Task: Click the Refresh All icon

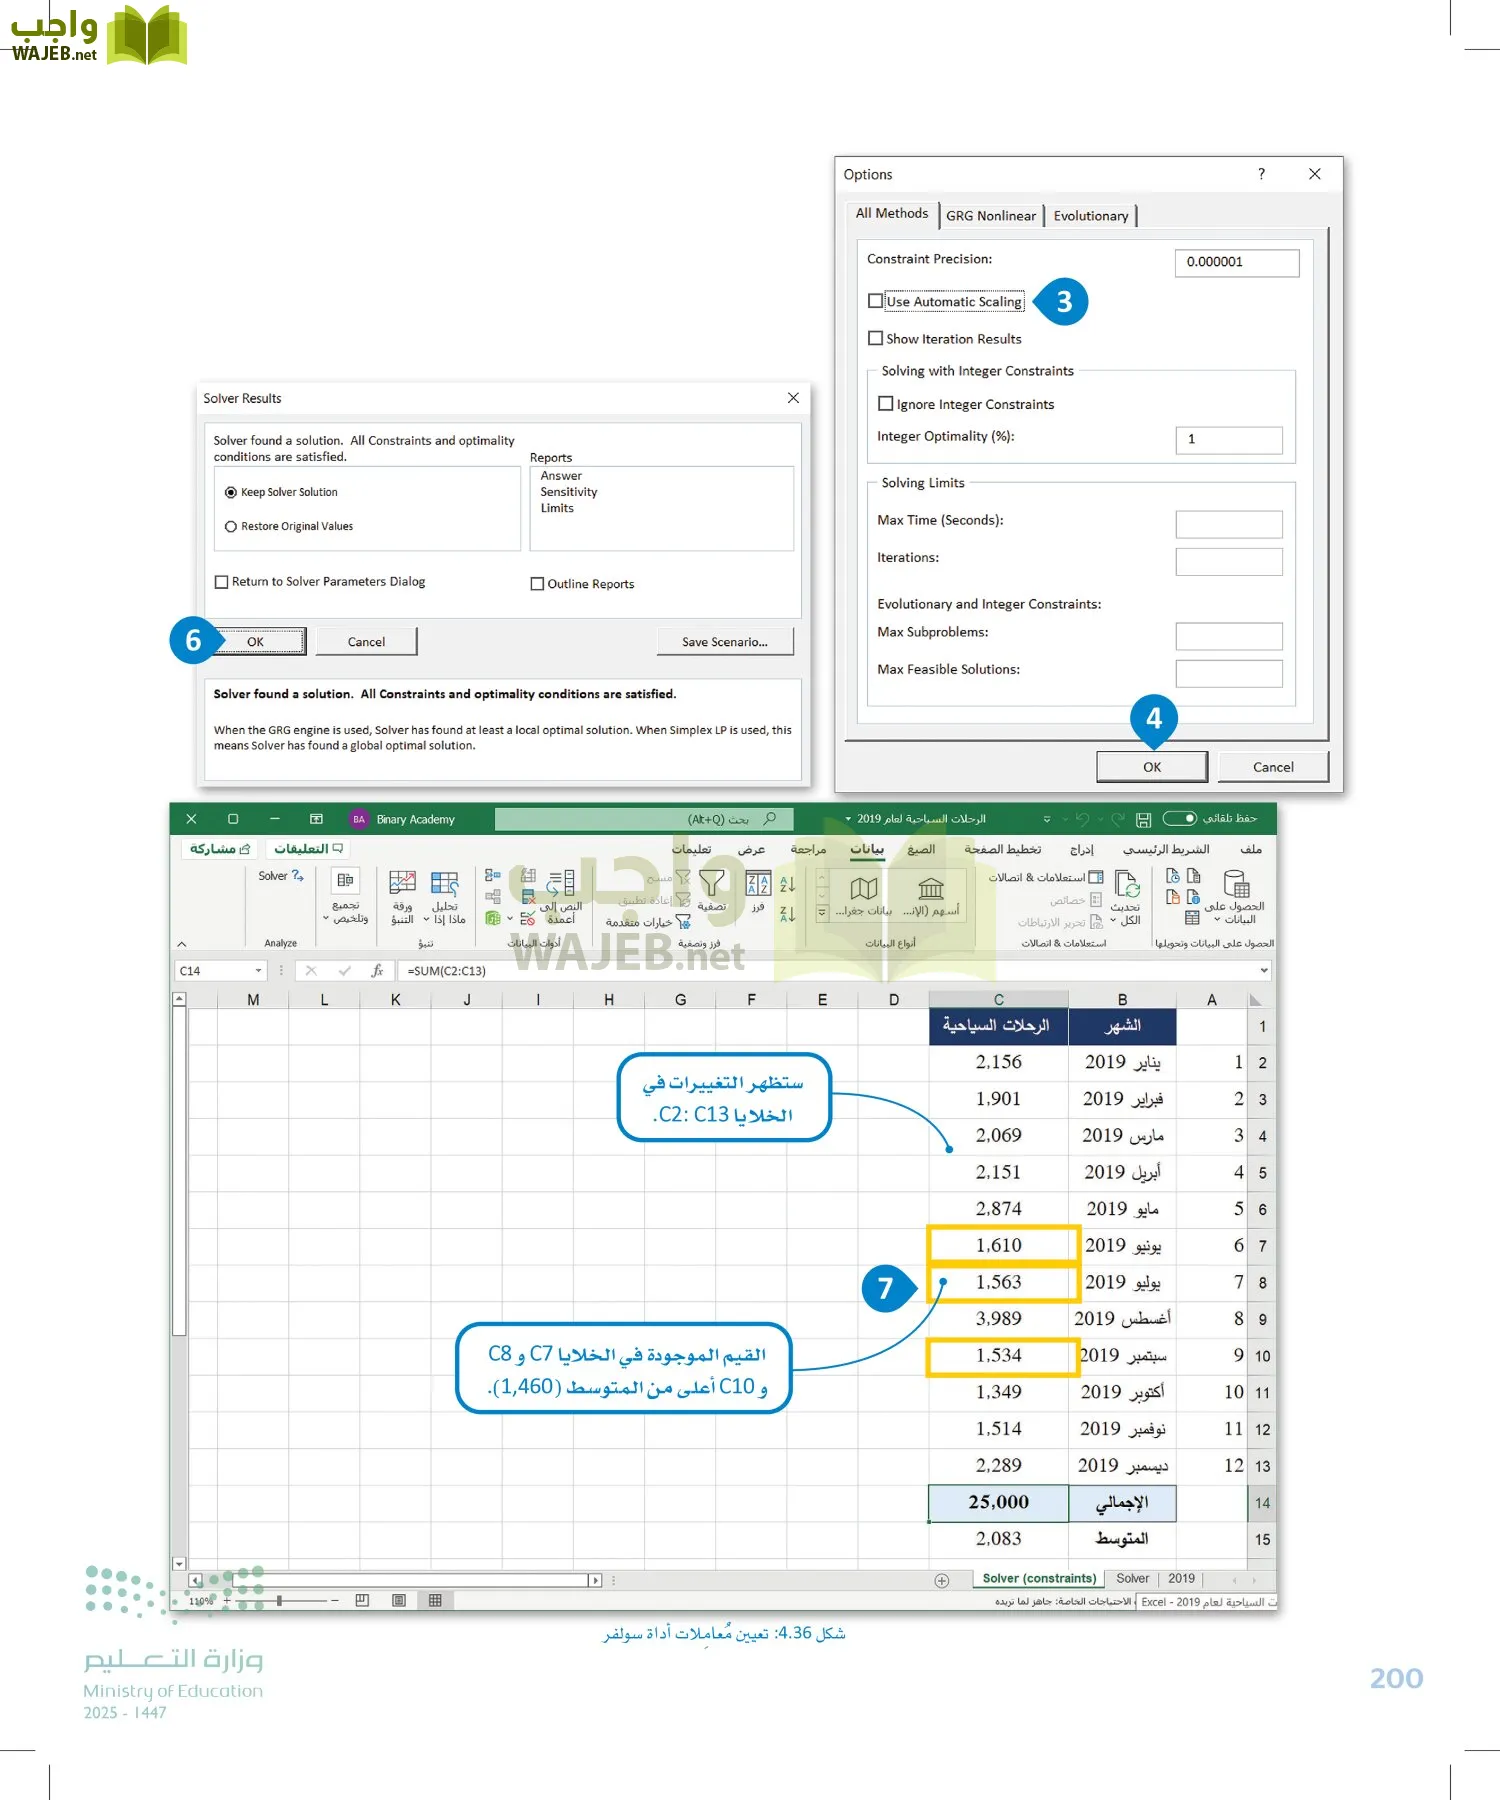Action: [x=1127, y=886]
